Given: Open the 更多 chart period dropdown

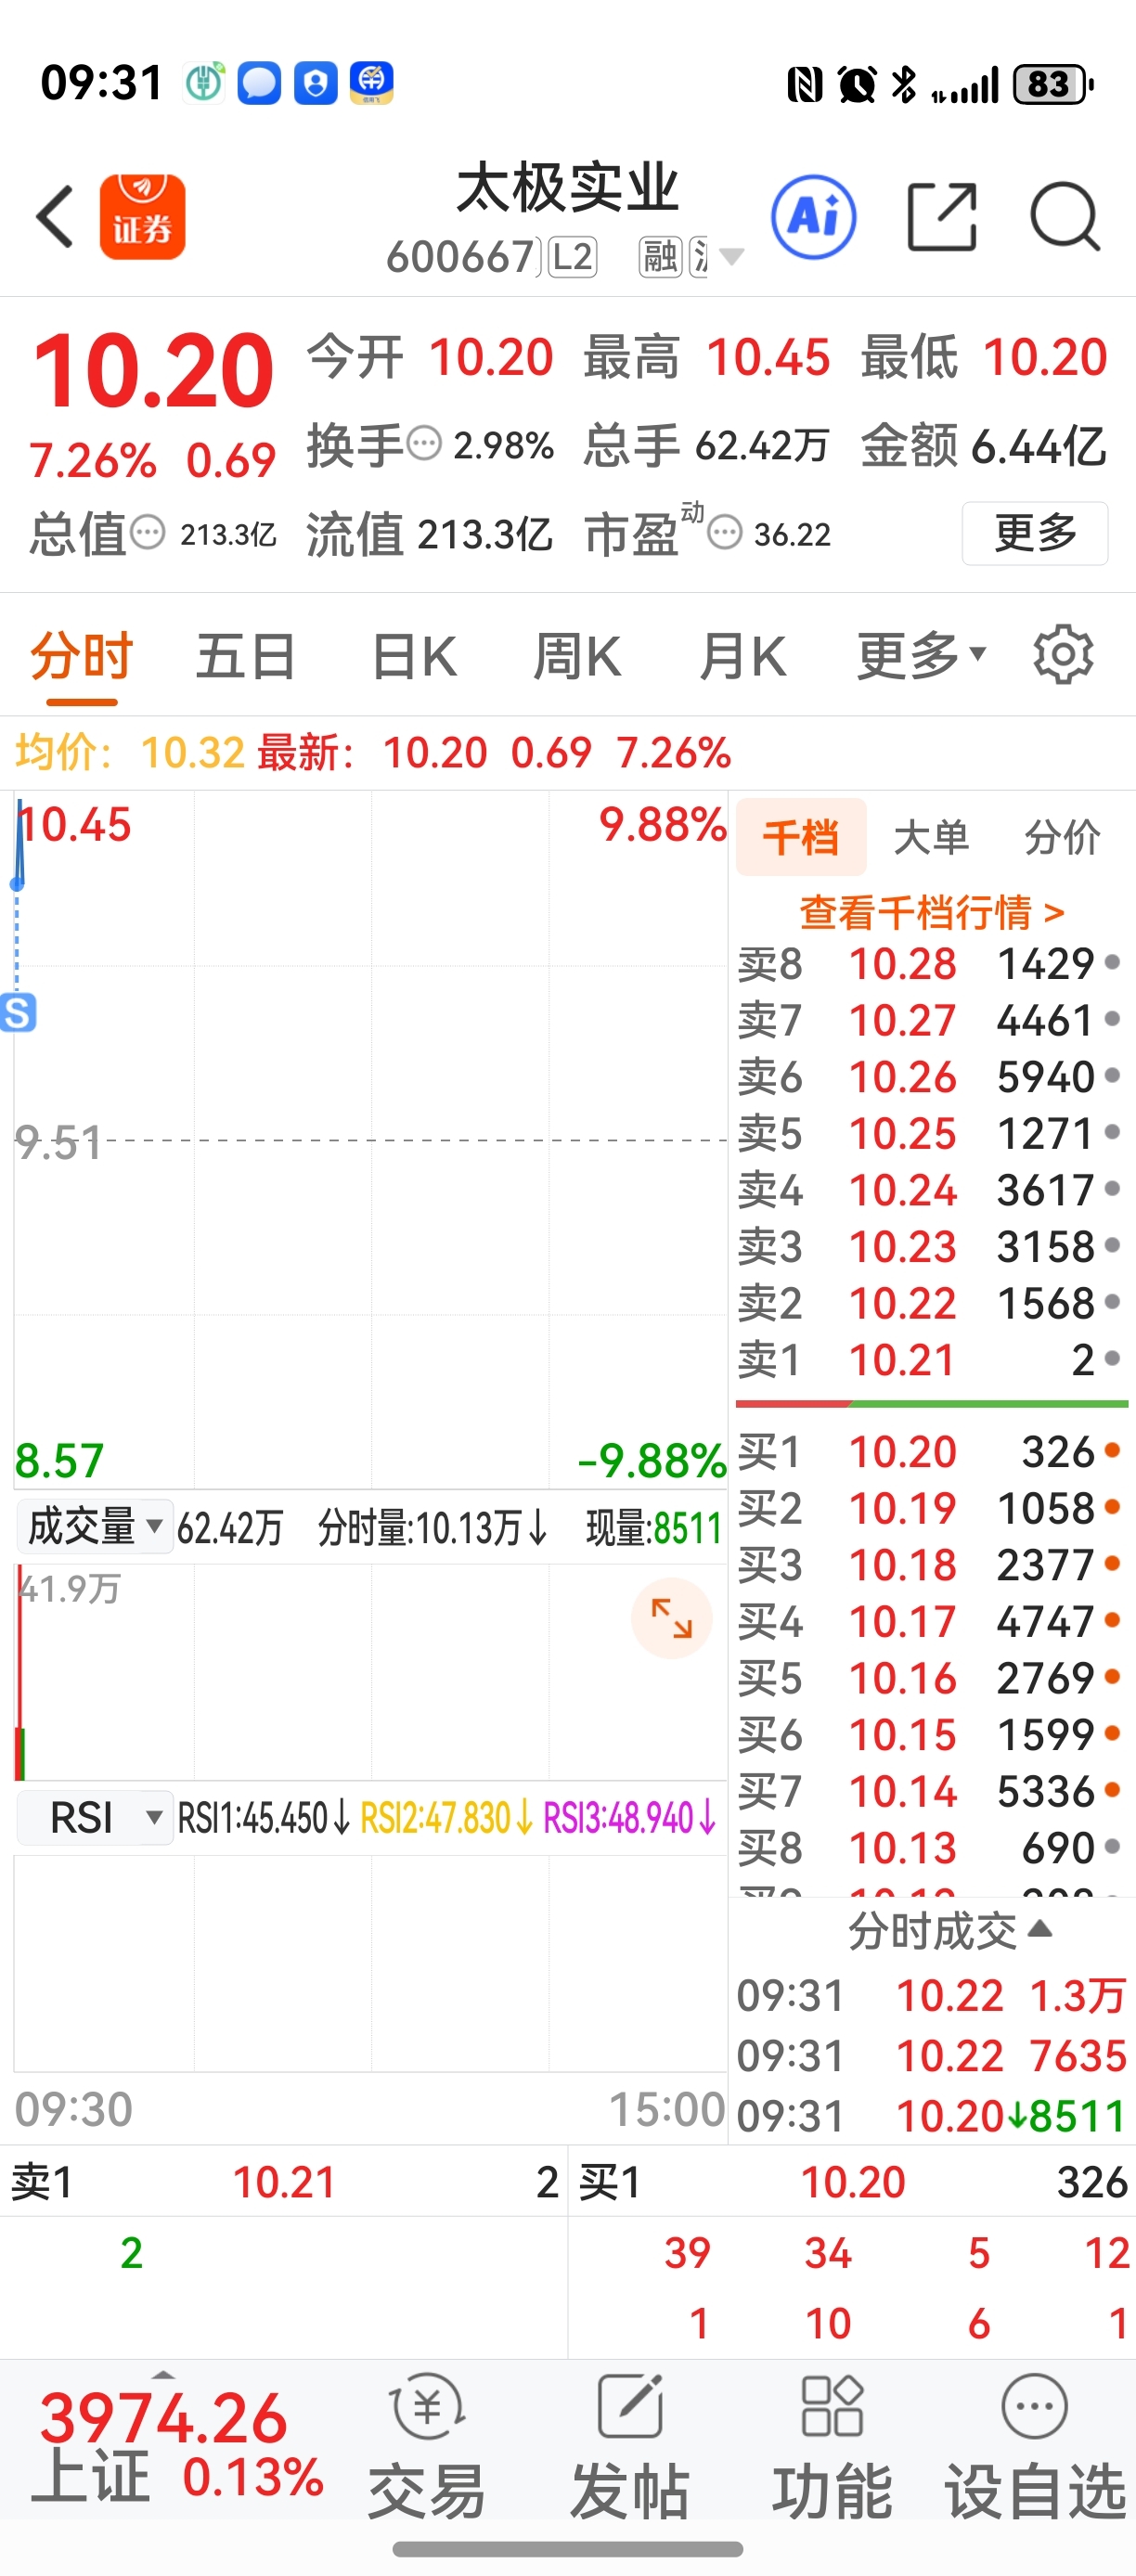Looking at the screenshot, I should click(x=922, y=657).
